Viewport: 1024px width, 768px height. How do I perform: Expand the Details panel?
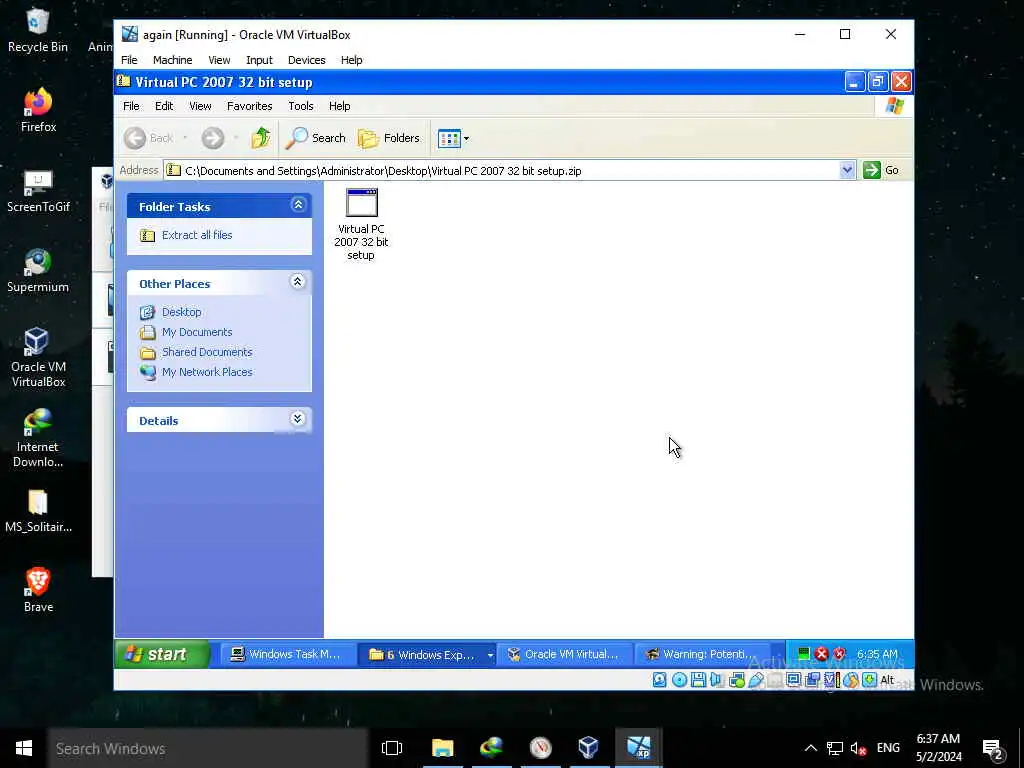point(298,419)
